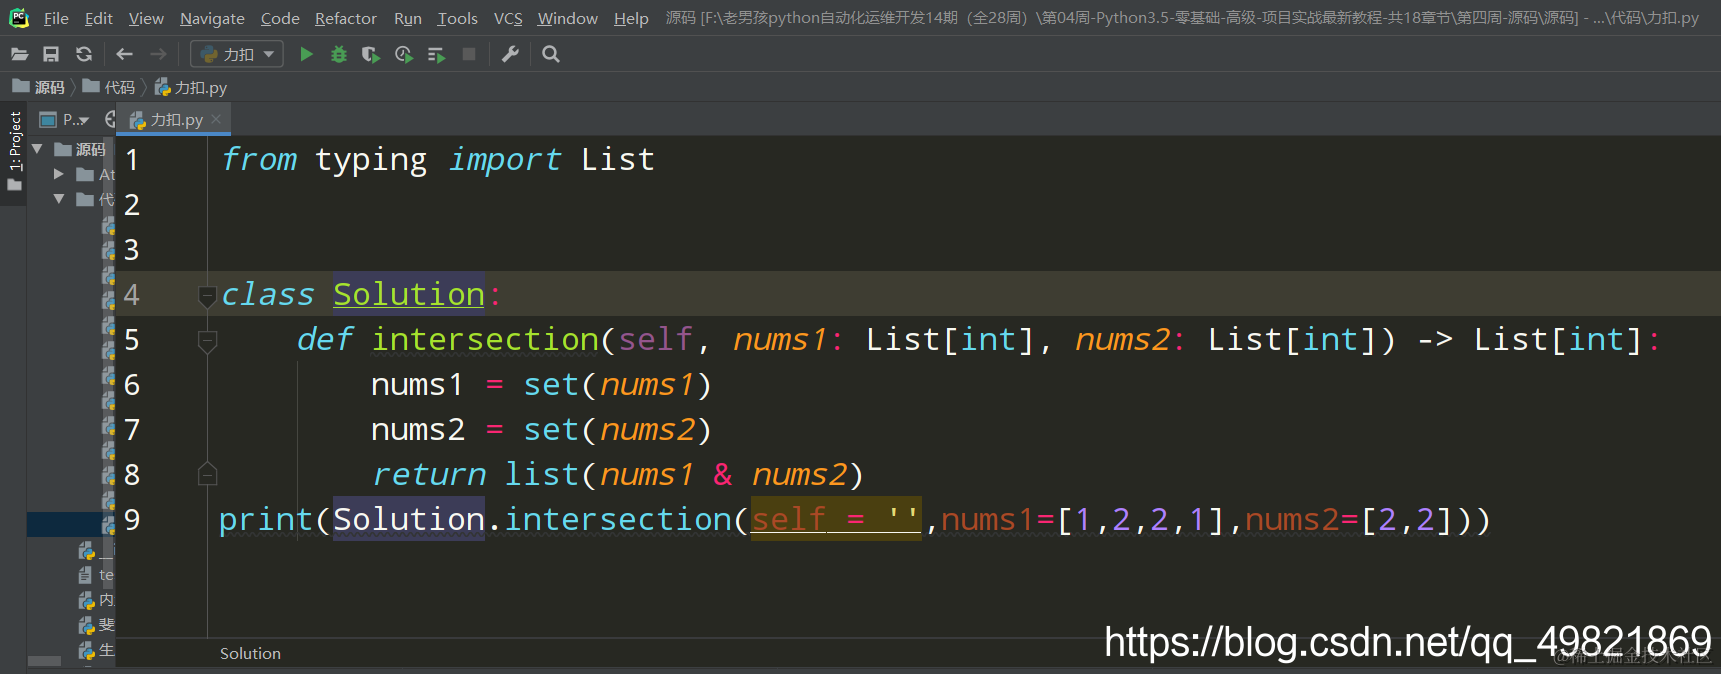
Task: Click the intersection method name on line 5
Action: [x=485, y=339]
